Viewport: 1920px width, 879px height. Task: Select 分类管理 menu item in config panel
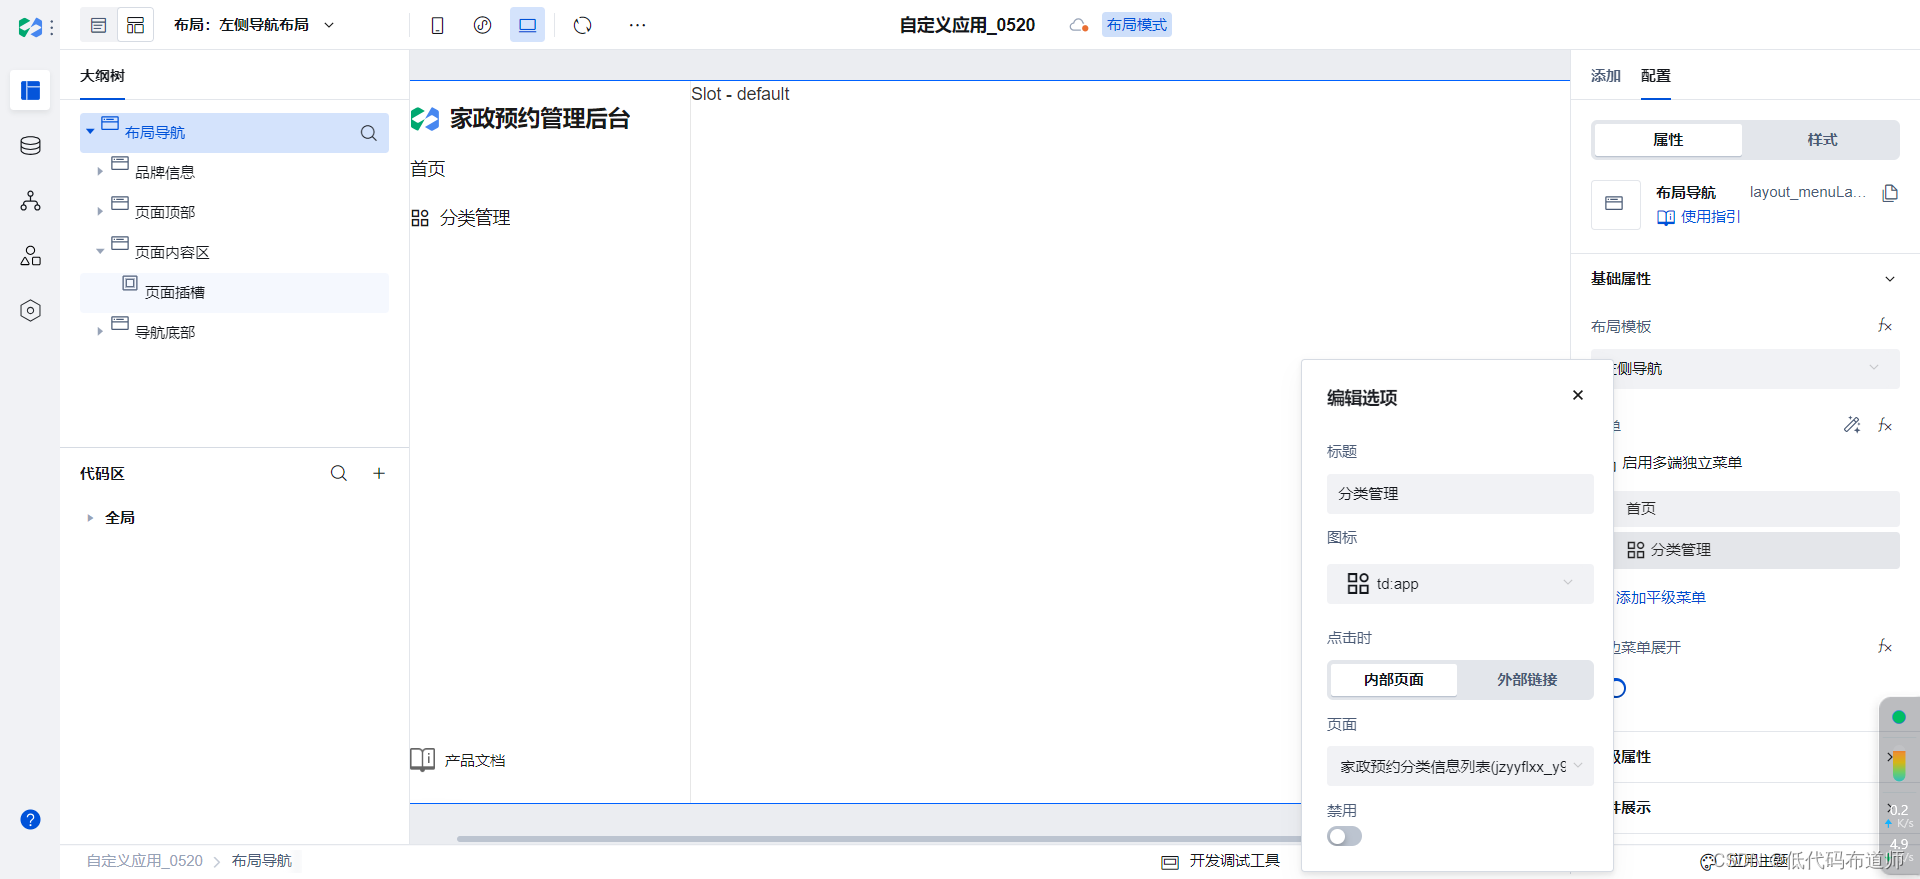tap(1756, 550)
